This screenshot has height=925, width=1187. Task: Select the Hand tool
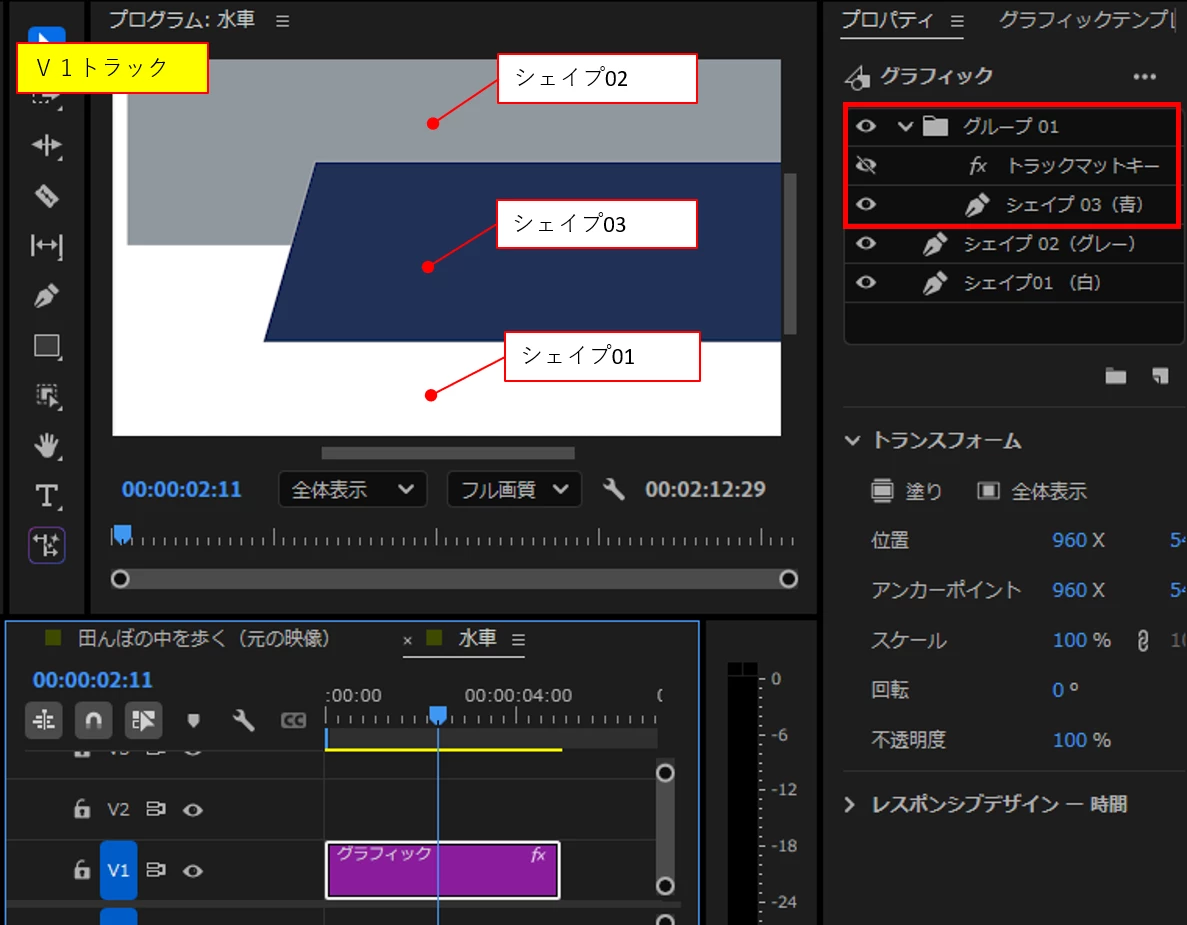pos(46,445)
